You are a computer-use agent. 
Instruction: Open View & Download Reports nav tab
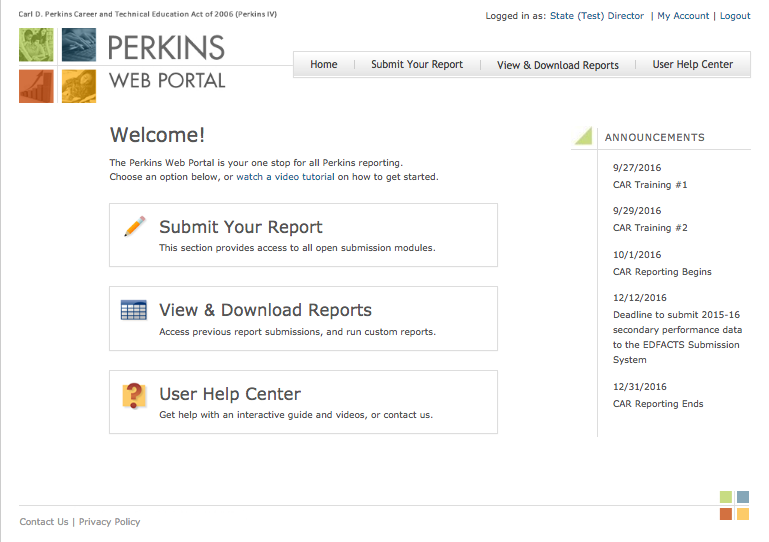[x=558, y=65]
